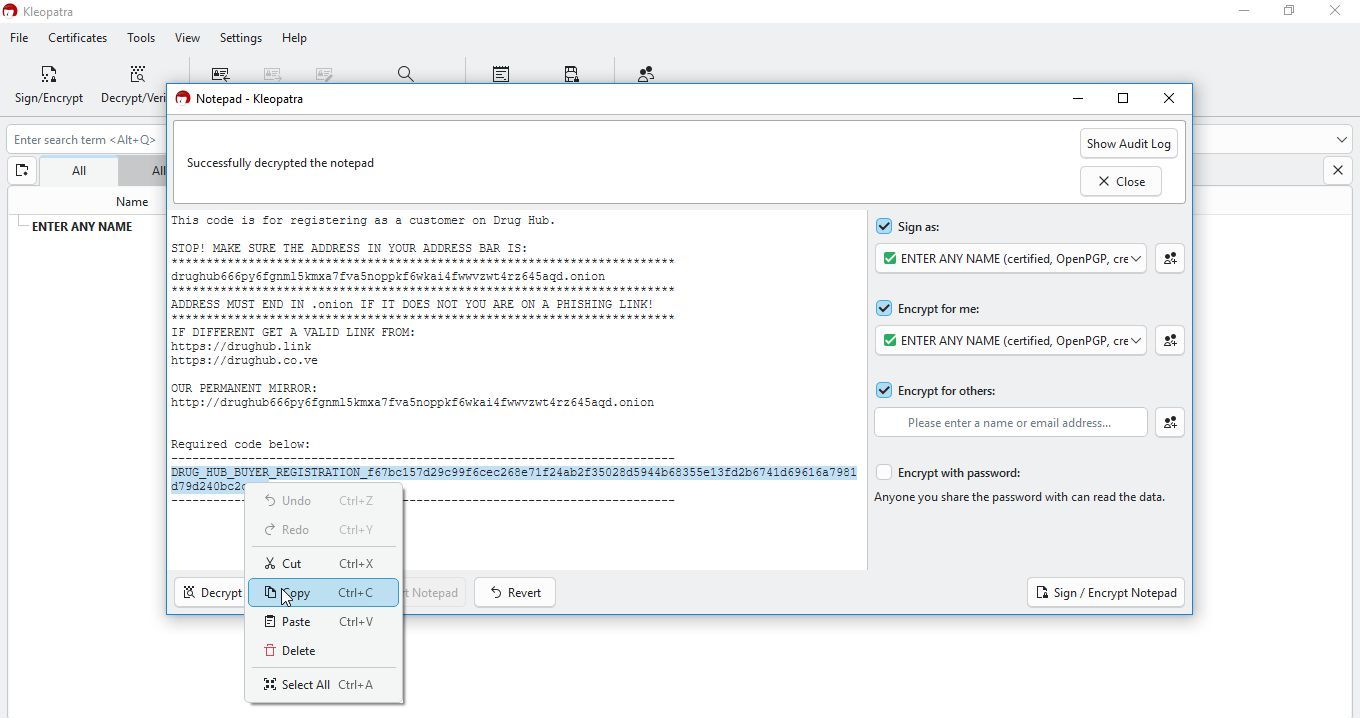Image resolution: width=1360 pixels, height=718 pixels.
Task: Click the Redo context menu entry
Action: [323, 530]
